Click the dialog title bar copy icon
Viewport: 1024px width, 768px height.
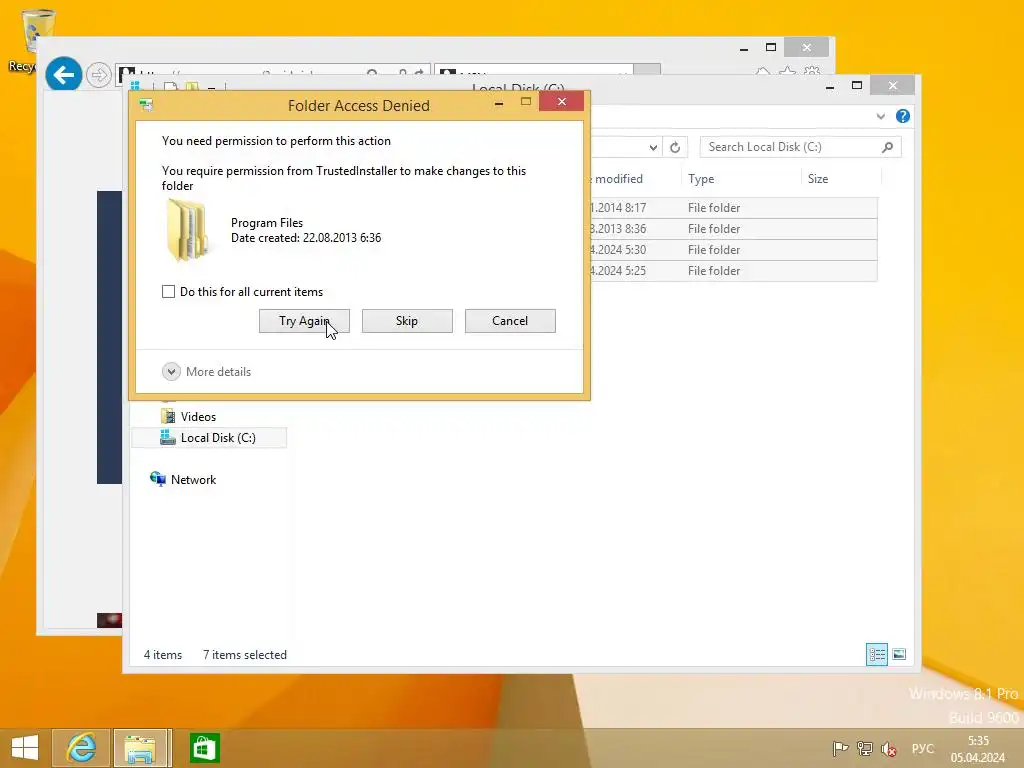pos(146,105)
